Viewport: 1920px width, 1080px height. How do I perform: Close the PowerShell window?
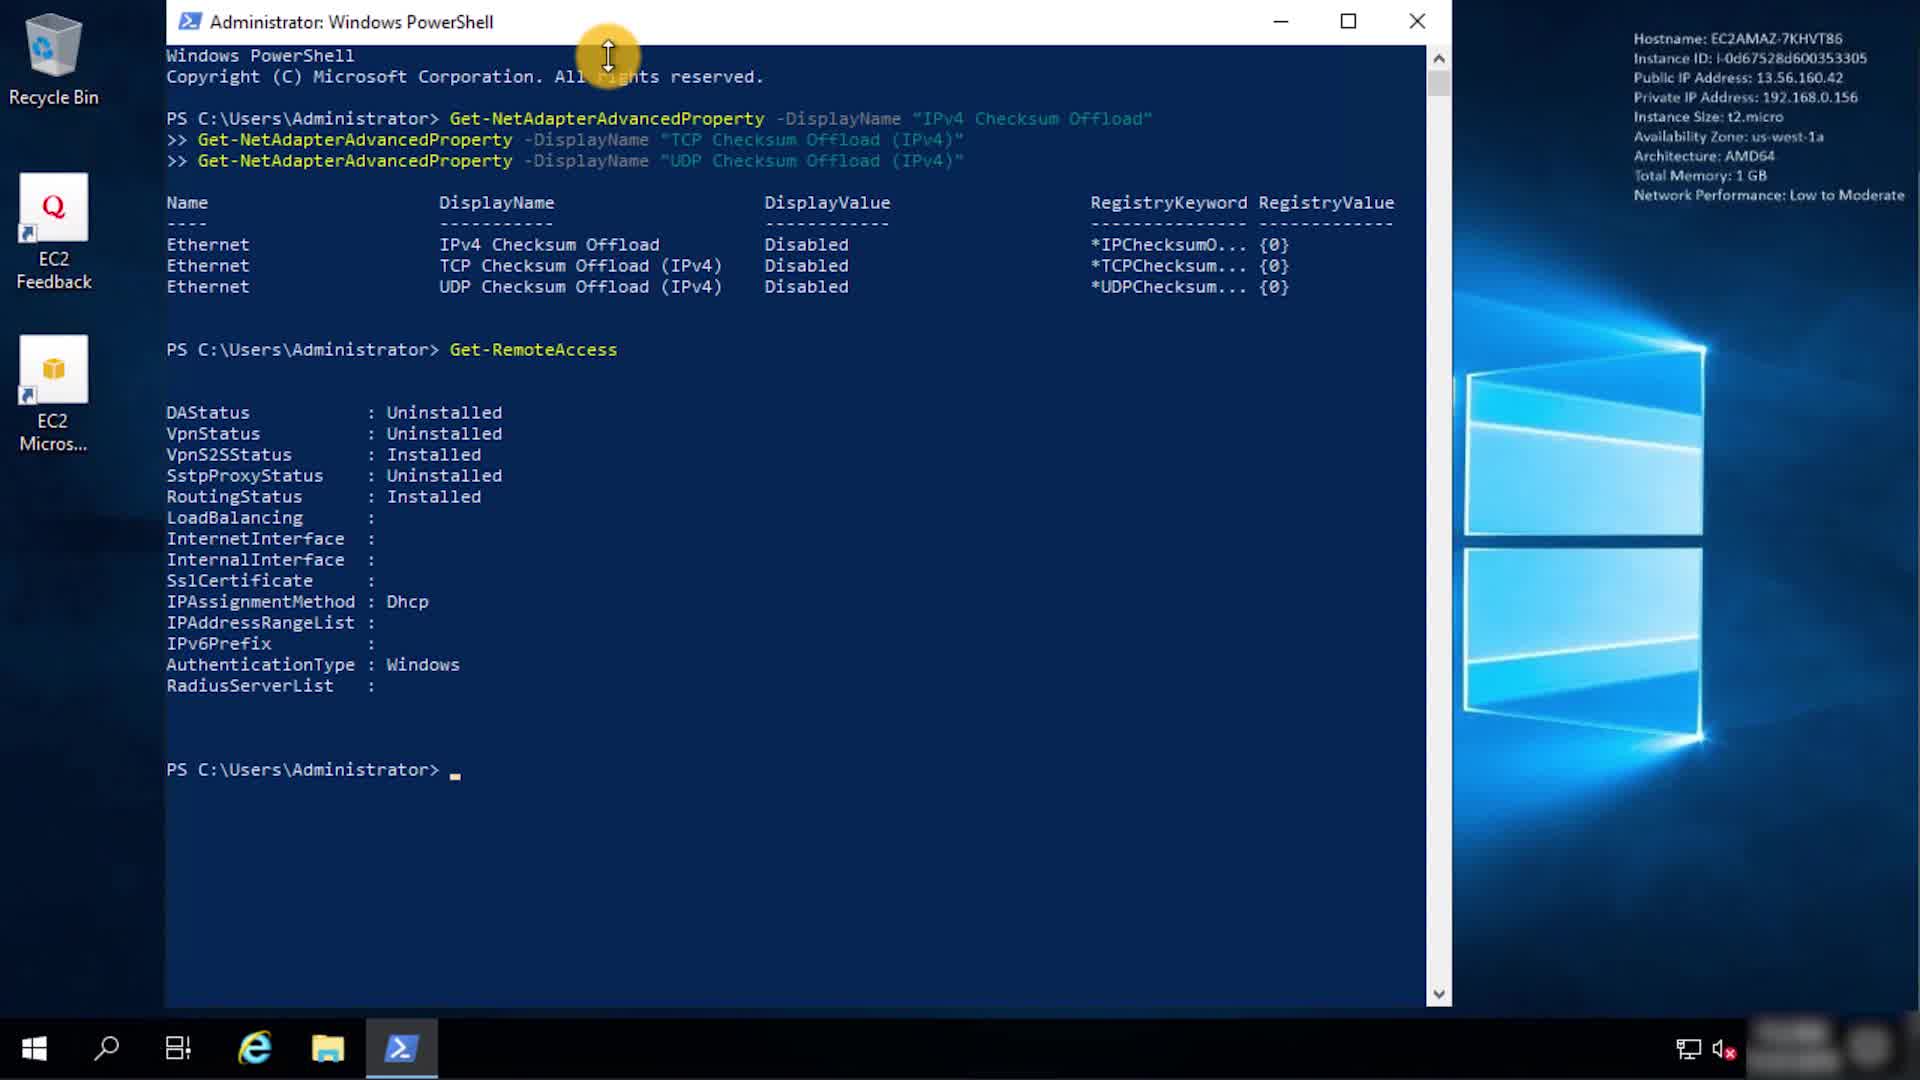coord(1417,22)
